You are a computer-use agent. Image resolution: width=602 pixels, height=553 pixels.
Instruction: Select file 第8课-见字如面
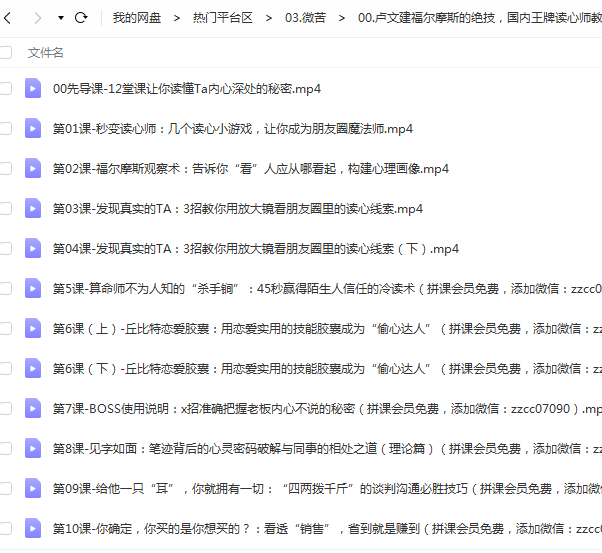point(327,449)
